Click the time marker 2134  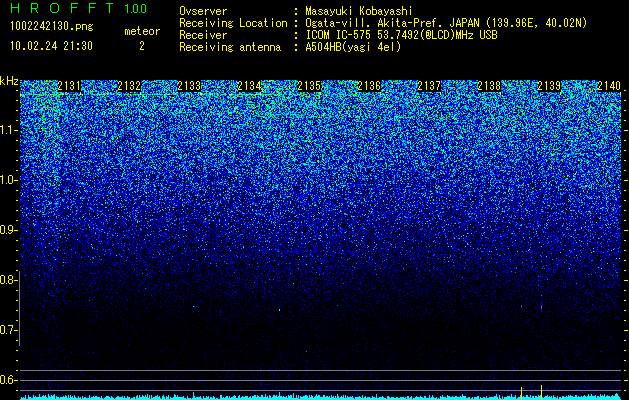(249, 86)
